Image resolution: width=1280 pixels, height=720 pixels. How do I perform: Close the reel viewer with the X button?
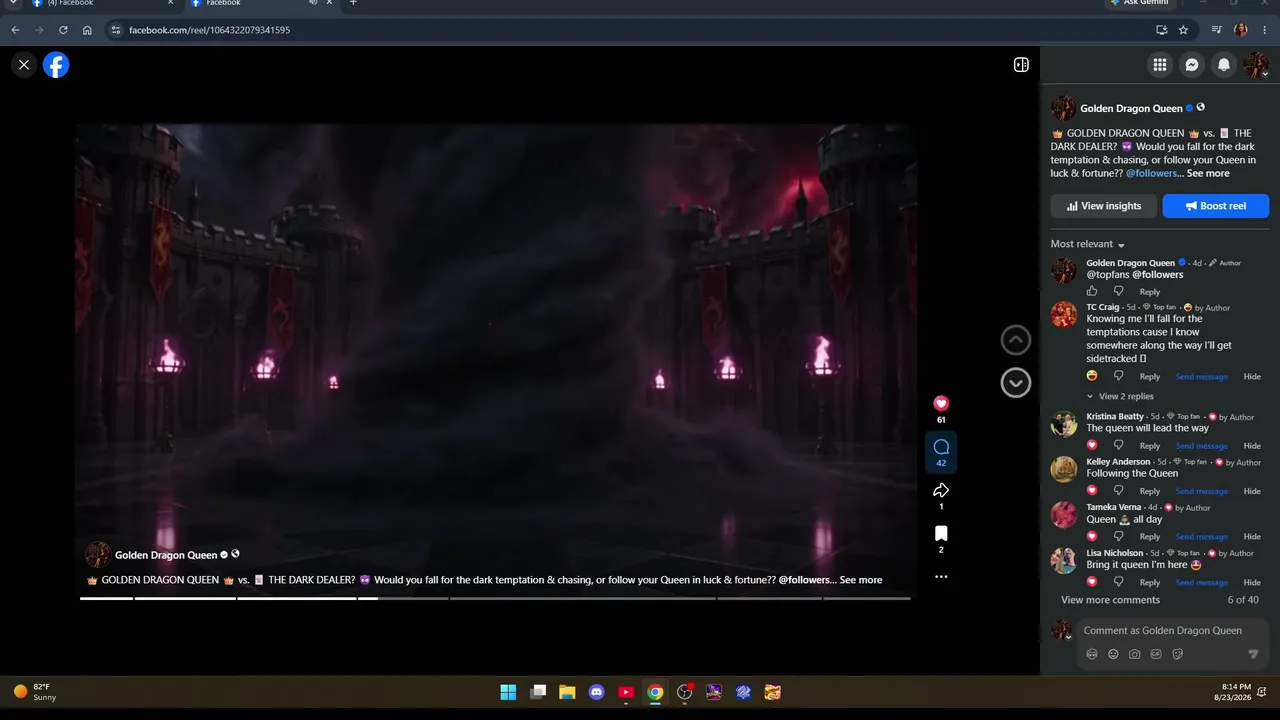(24, 65)
